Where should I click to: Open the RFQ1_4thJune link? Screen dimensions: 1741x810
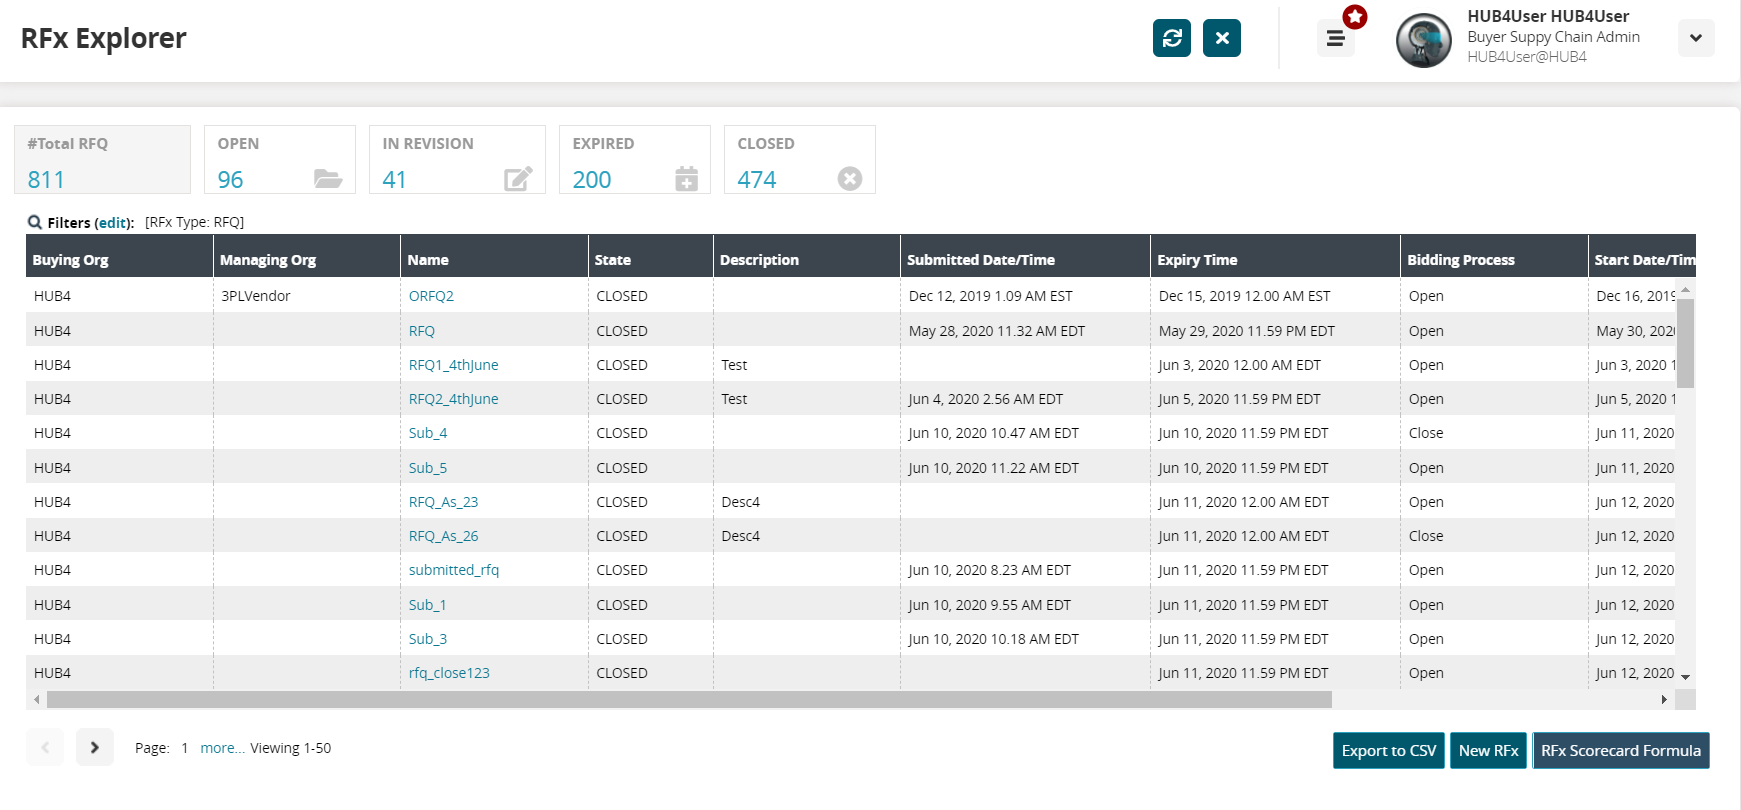(453, 365)
